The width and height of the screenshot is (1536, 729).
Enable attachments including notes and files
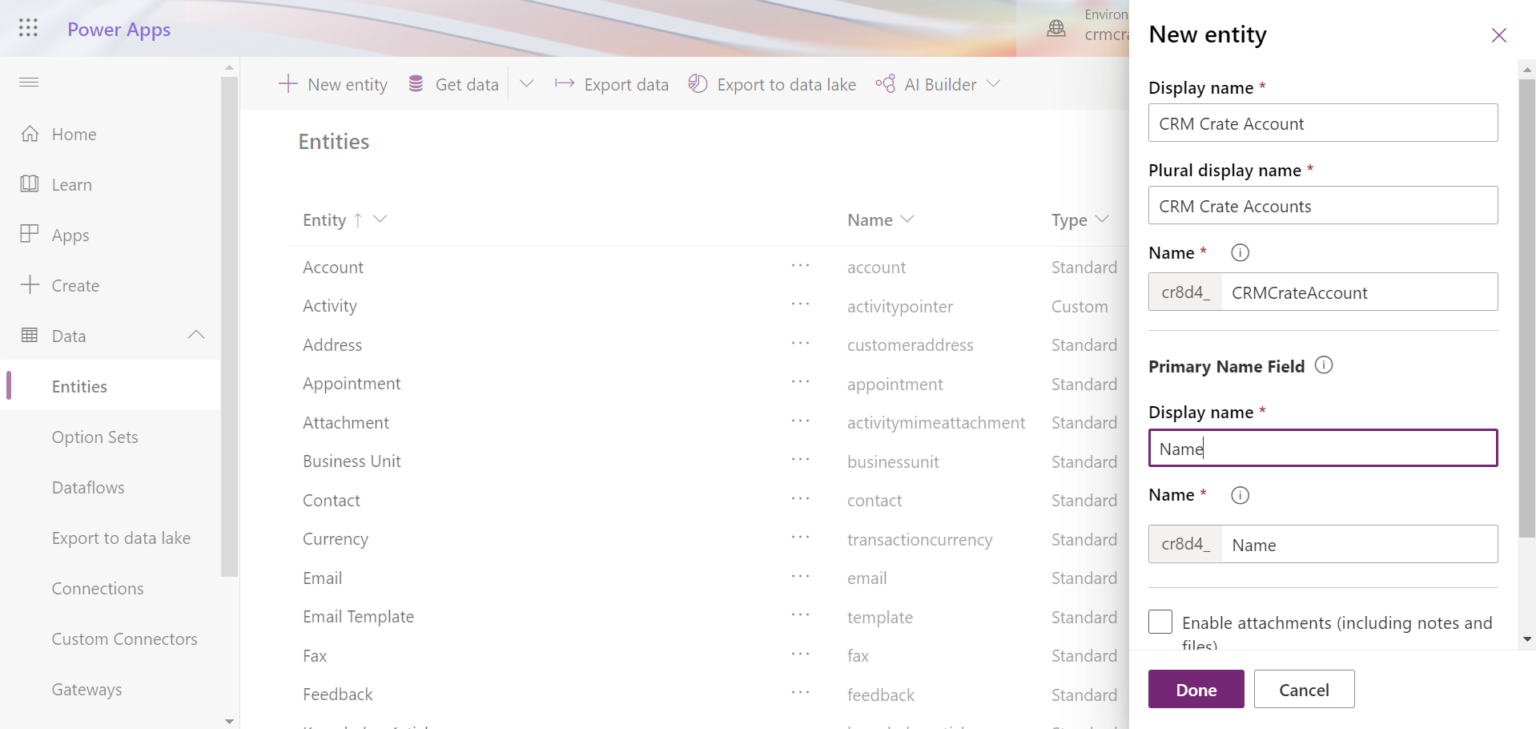(x=1160, y=621)
